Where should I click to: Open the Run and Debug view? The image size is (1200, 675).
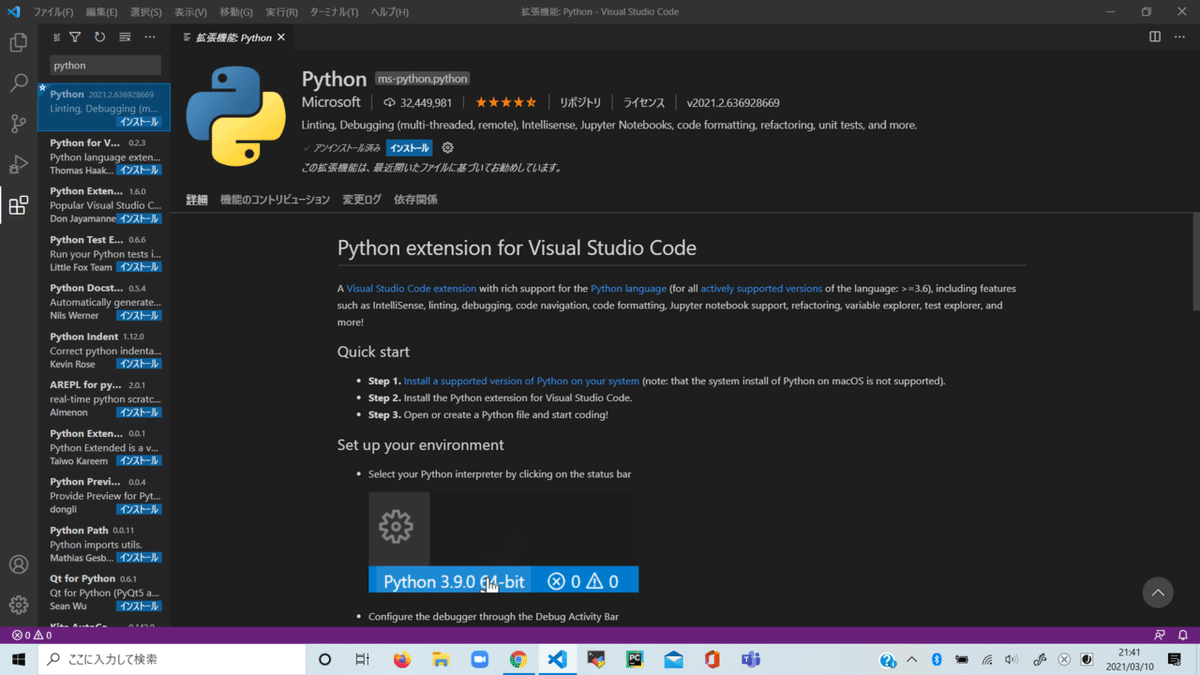18,165
